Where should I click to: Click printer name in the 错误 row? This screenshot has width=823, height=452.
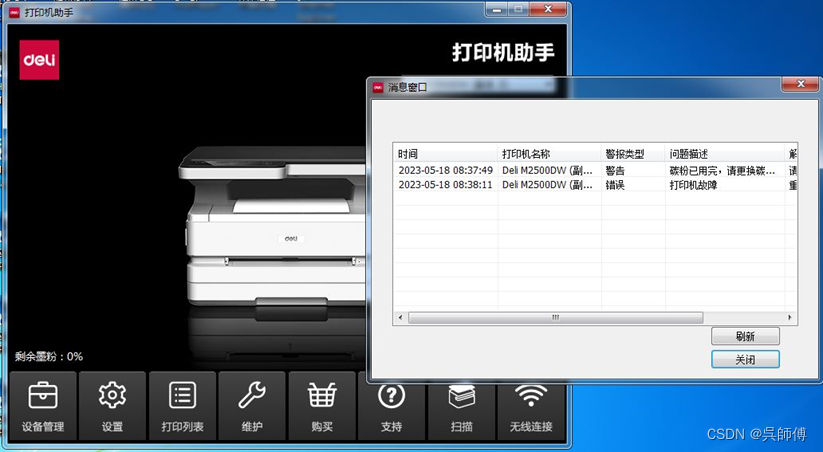(547, 185)
